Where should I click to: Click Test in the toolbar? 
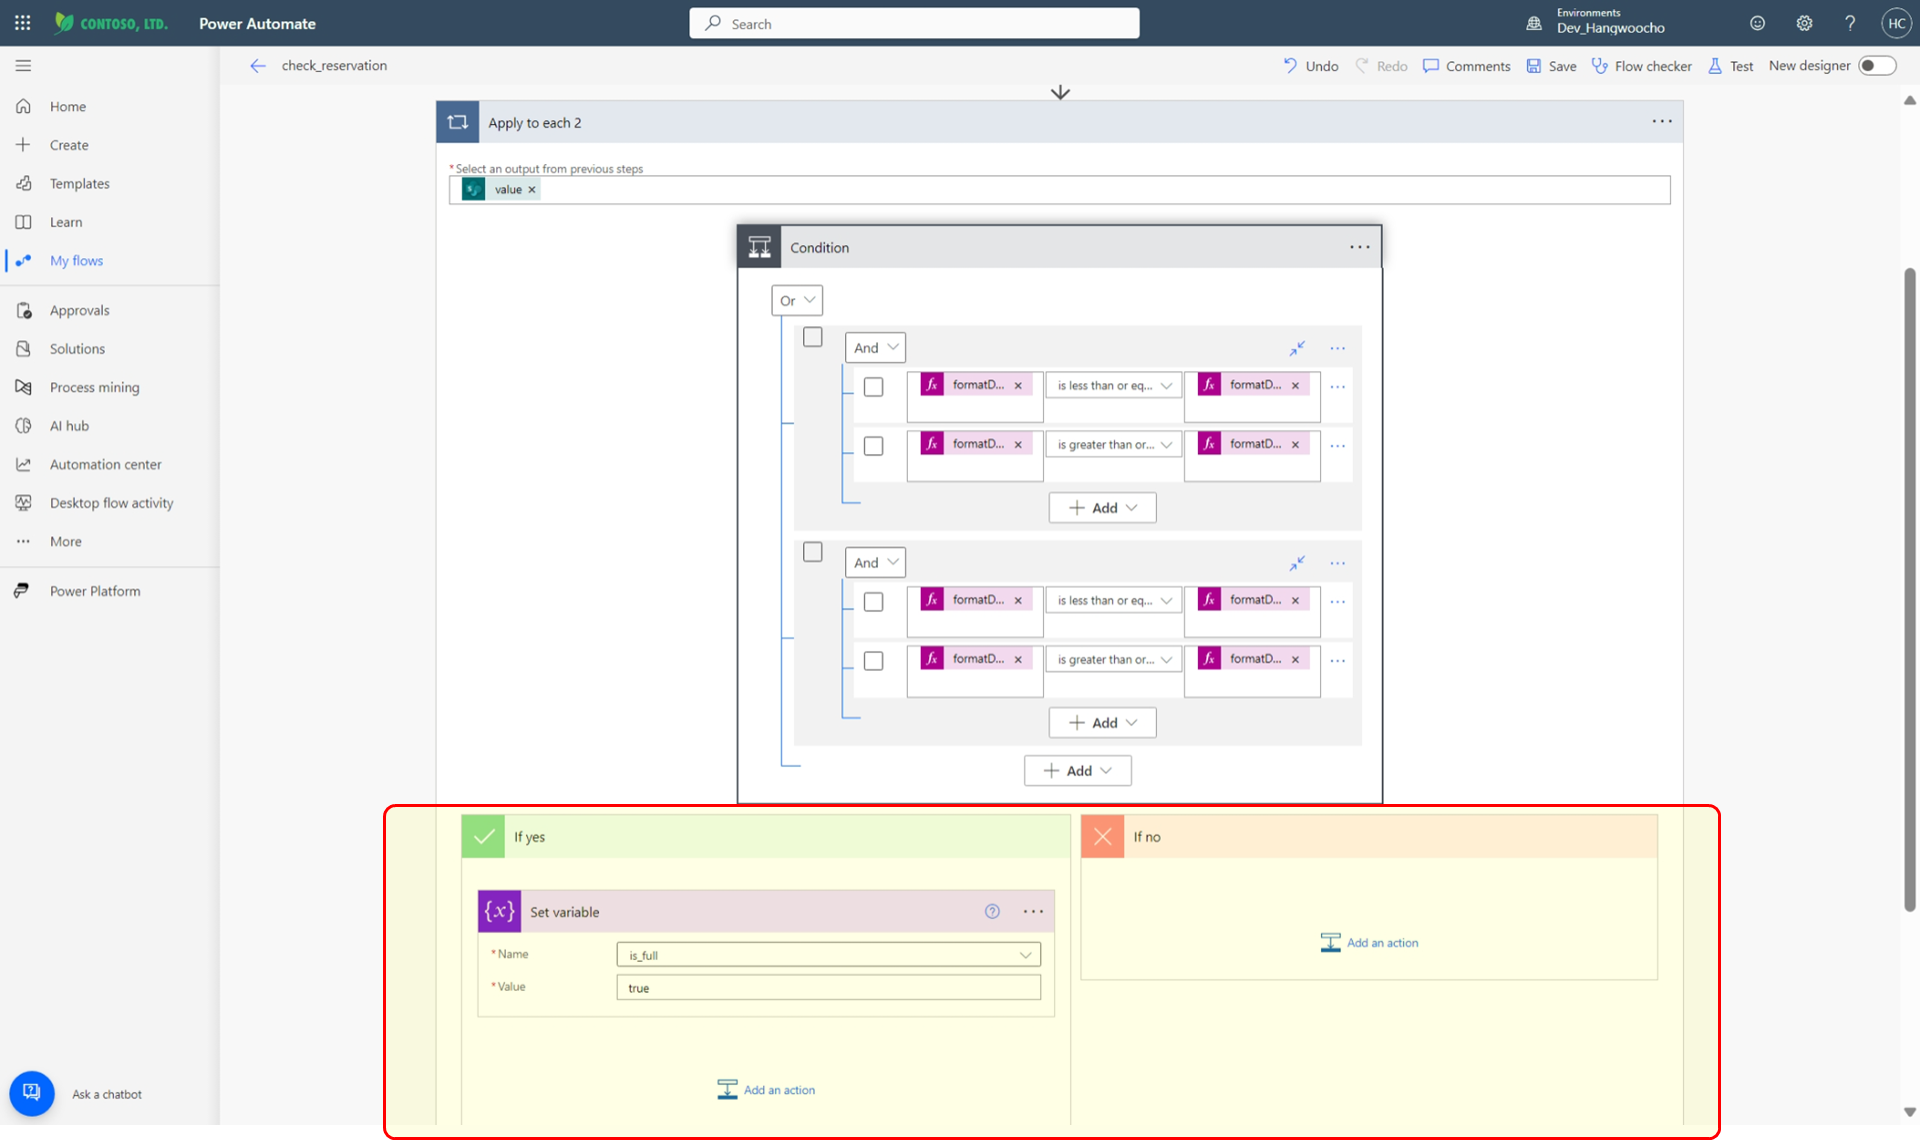click(1731, 66)
